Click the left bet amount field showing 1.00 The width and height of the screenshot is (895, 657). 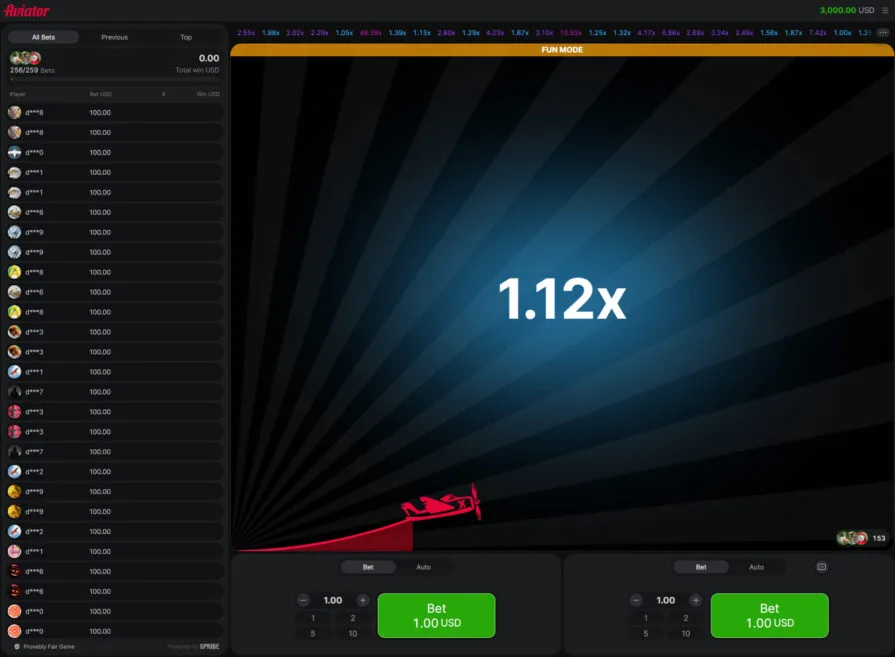coord(333,600)
